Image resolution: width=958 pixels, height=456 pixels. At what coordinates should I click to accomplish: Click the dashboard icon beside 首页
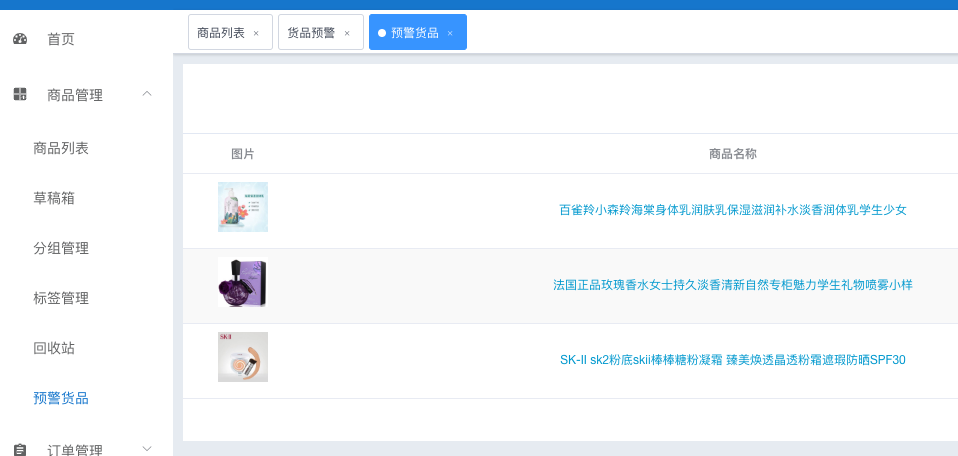pyautogui.click(x=20, y=39)
